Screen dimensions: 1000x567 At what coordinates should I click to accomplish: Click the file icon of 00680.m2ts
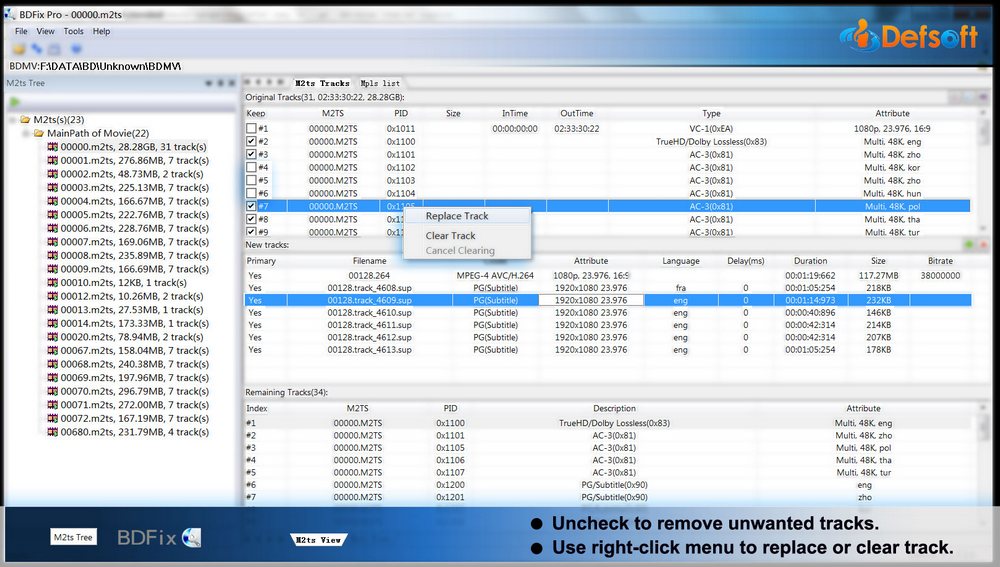pyautogui.click(x=53, y=432)
